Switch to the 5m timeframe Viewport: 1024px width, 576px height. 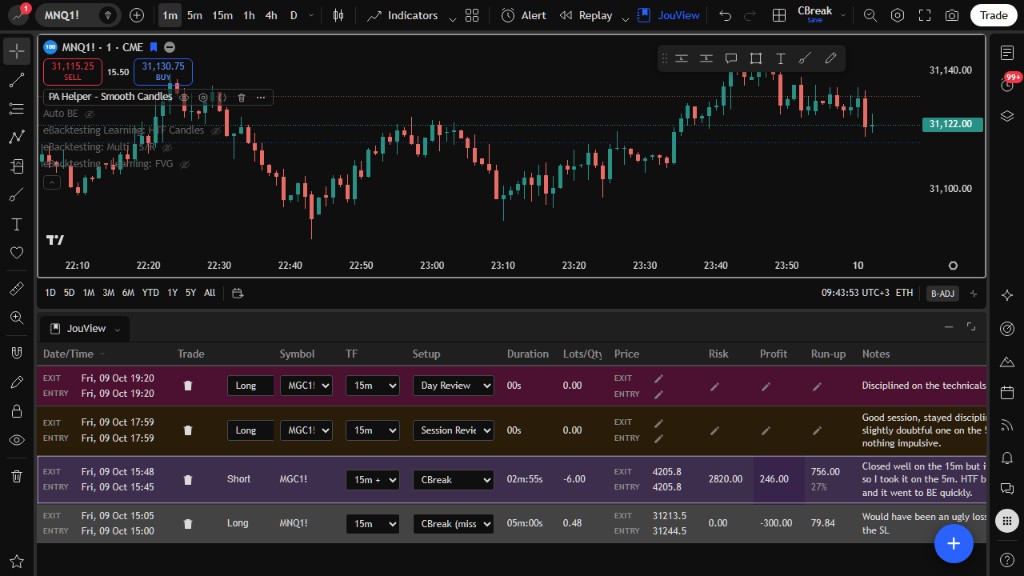(x=195, y=15)
